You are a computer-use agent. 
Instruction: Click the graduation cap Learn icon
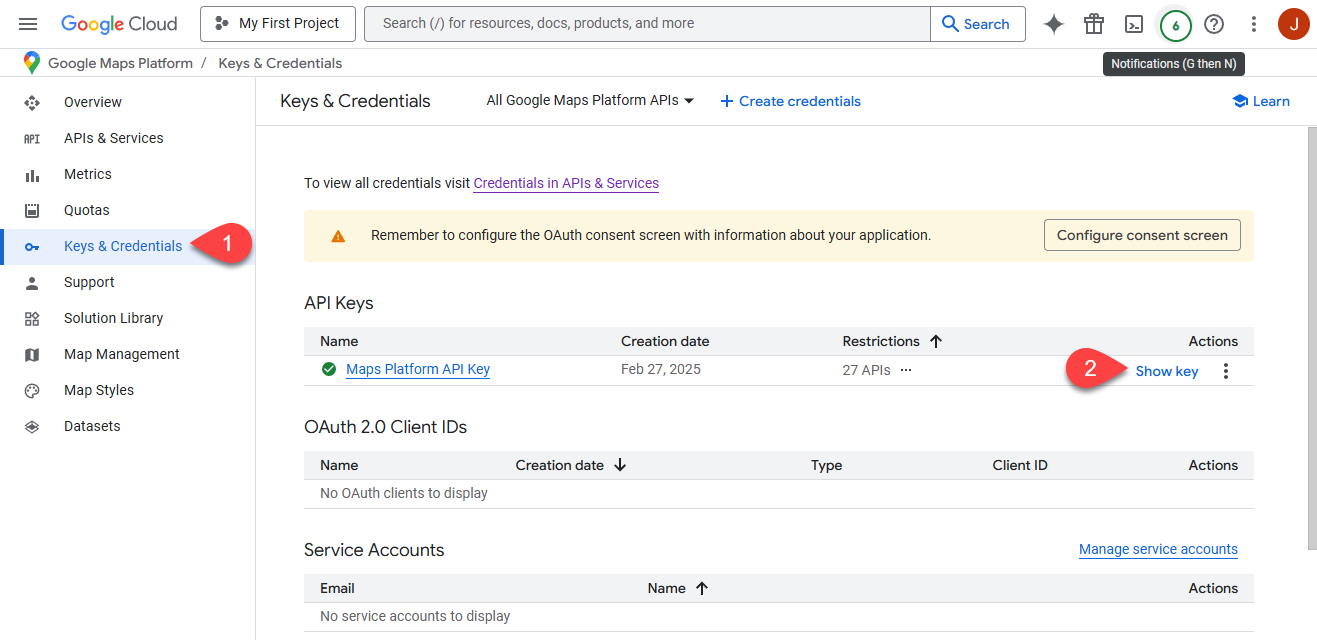[x=1240, y=101]
